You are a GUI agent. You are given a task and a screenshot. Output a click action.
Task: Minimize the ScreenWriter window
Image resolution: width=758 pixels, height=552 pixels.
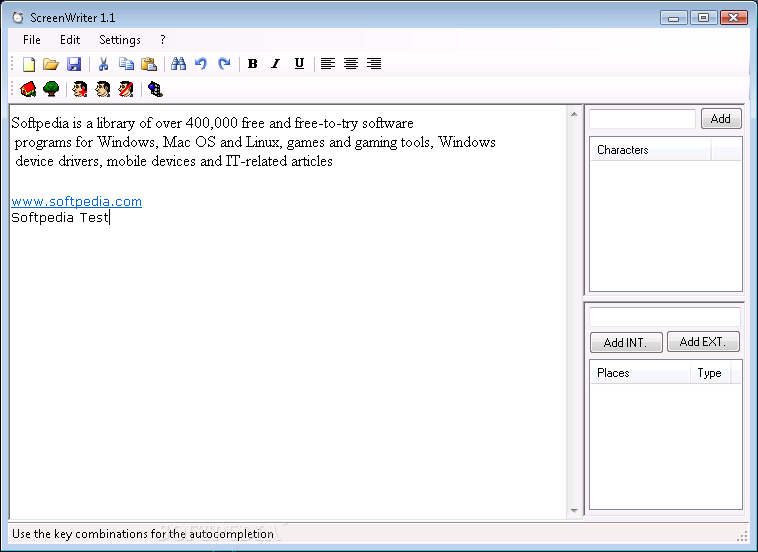point(674,18)
